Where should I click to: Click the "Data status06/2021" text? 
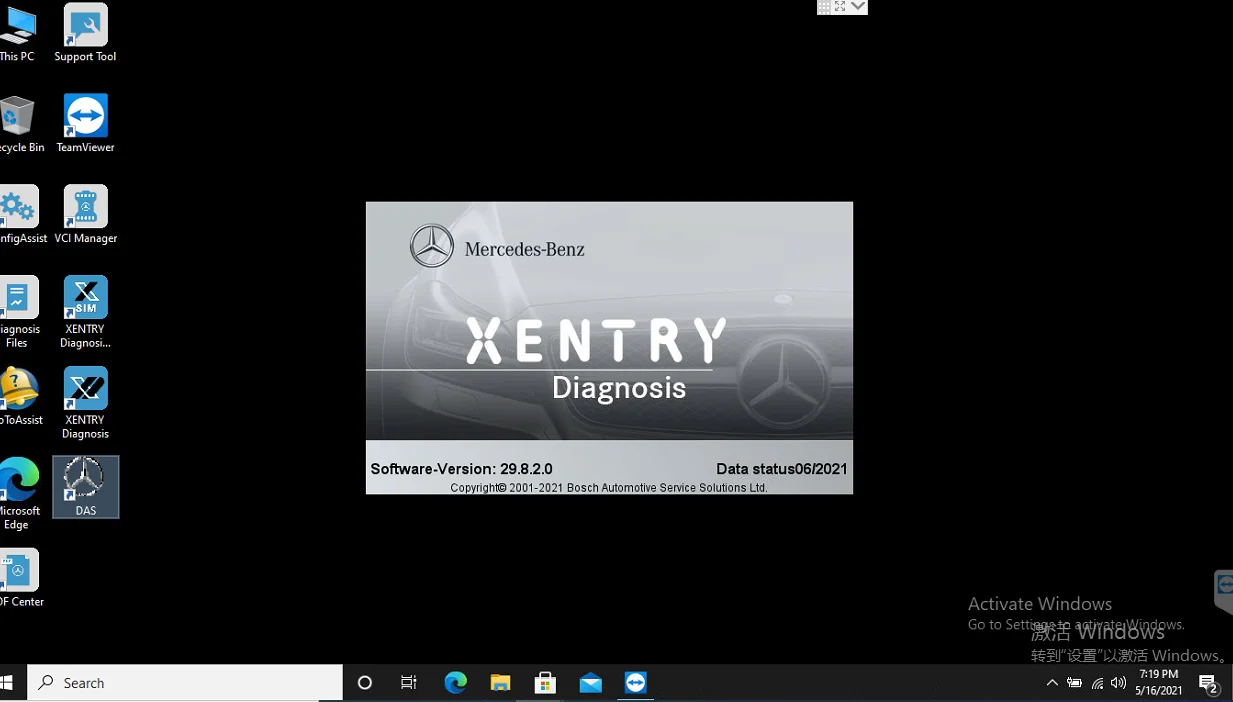[x=782, y=469]
